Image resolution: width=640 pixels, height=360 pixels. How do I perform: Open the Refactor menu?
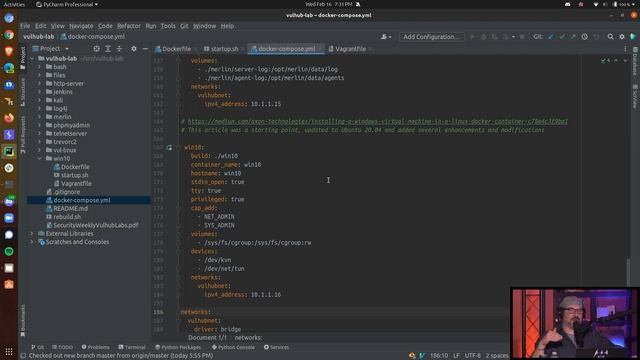click(129, 26)
